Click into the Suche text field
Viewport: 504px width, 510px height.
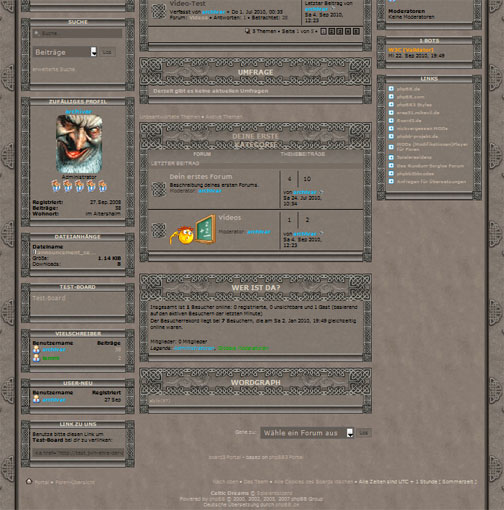pos(77,33)
